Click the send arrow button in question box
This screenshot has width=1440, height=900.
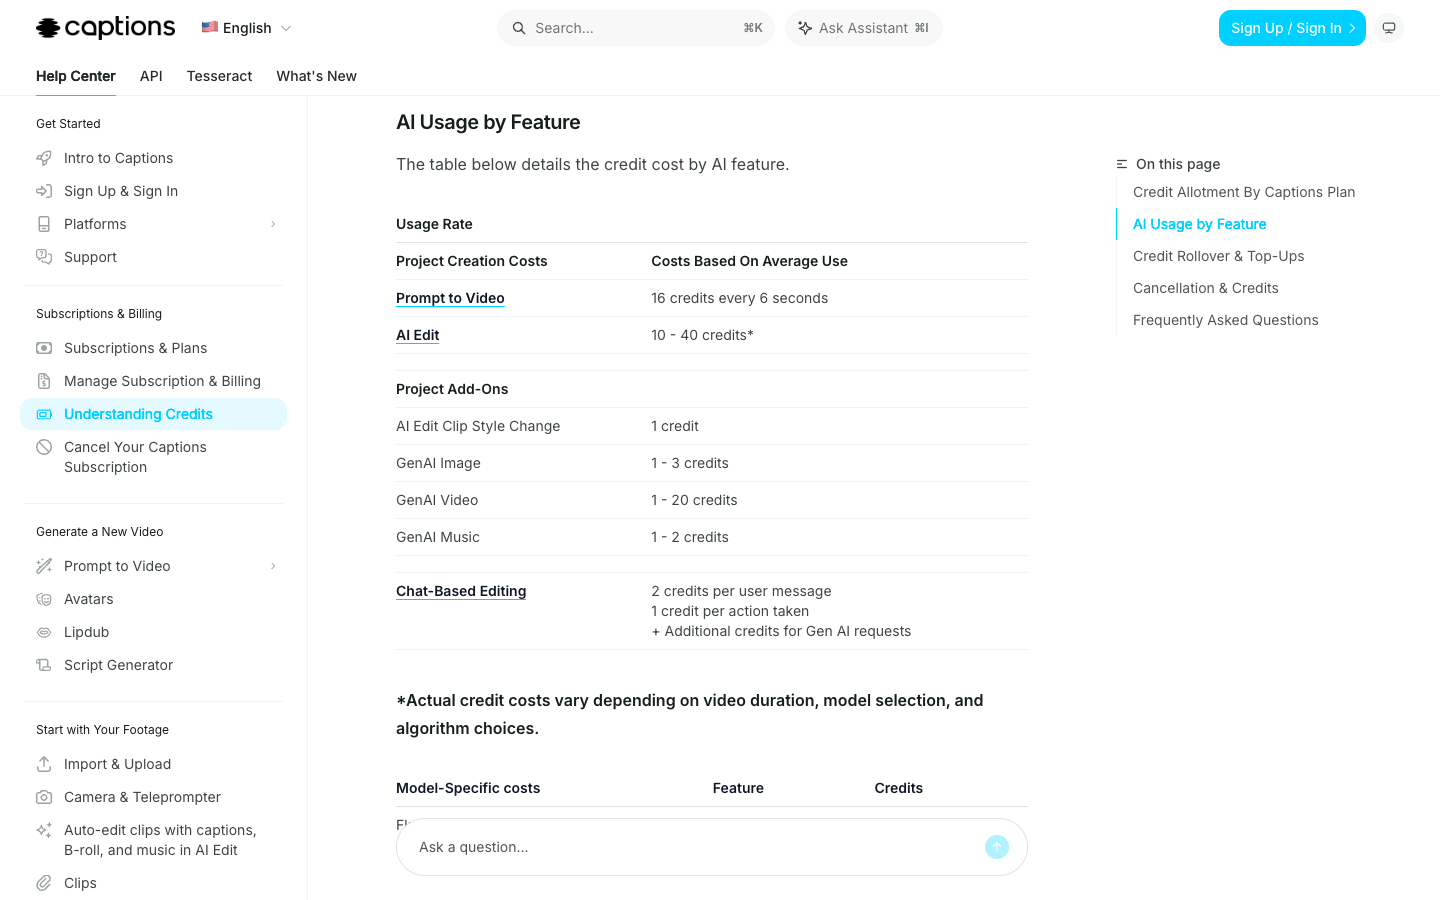(x=997, y=847)
